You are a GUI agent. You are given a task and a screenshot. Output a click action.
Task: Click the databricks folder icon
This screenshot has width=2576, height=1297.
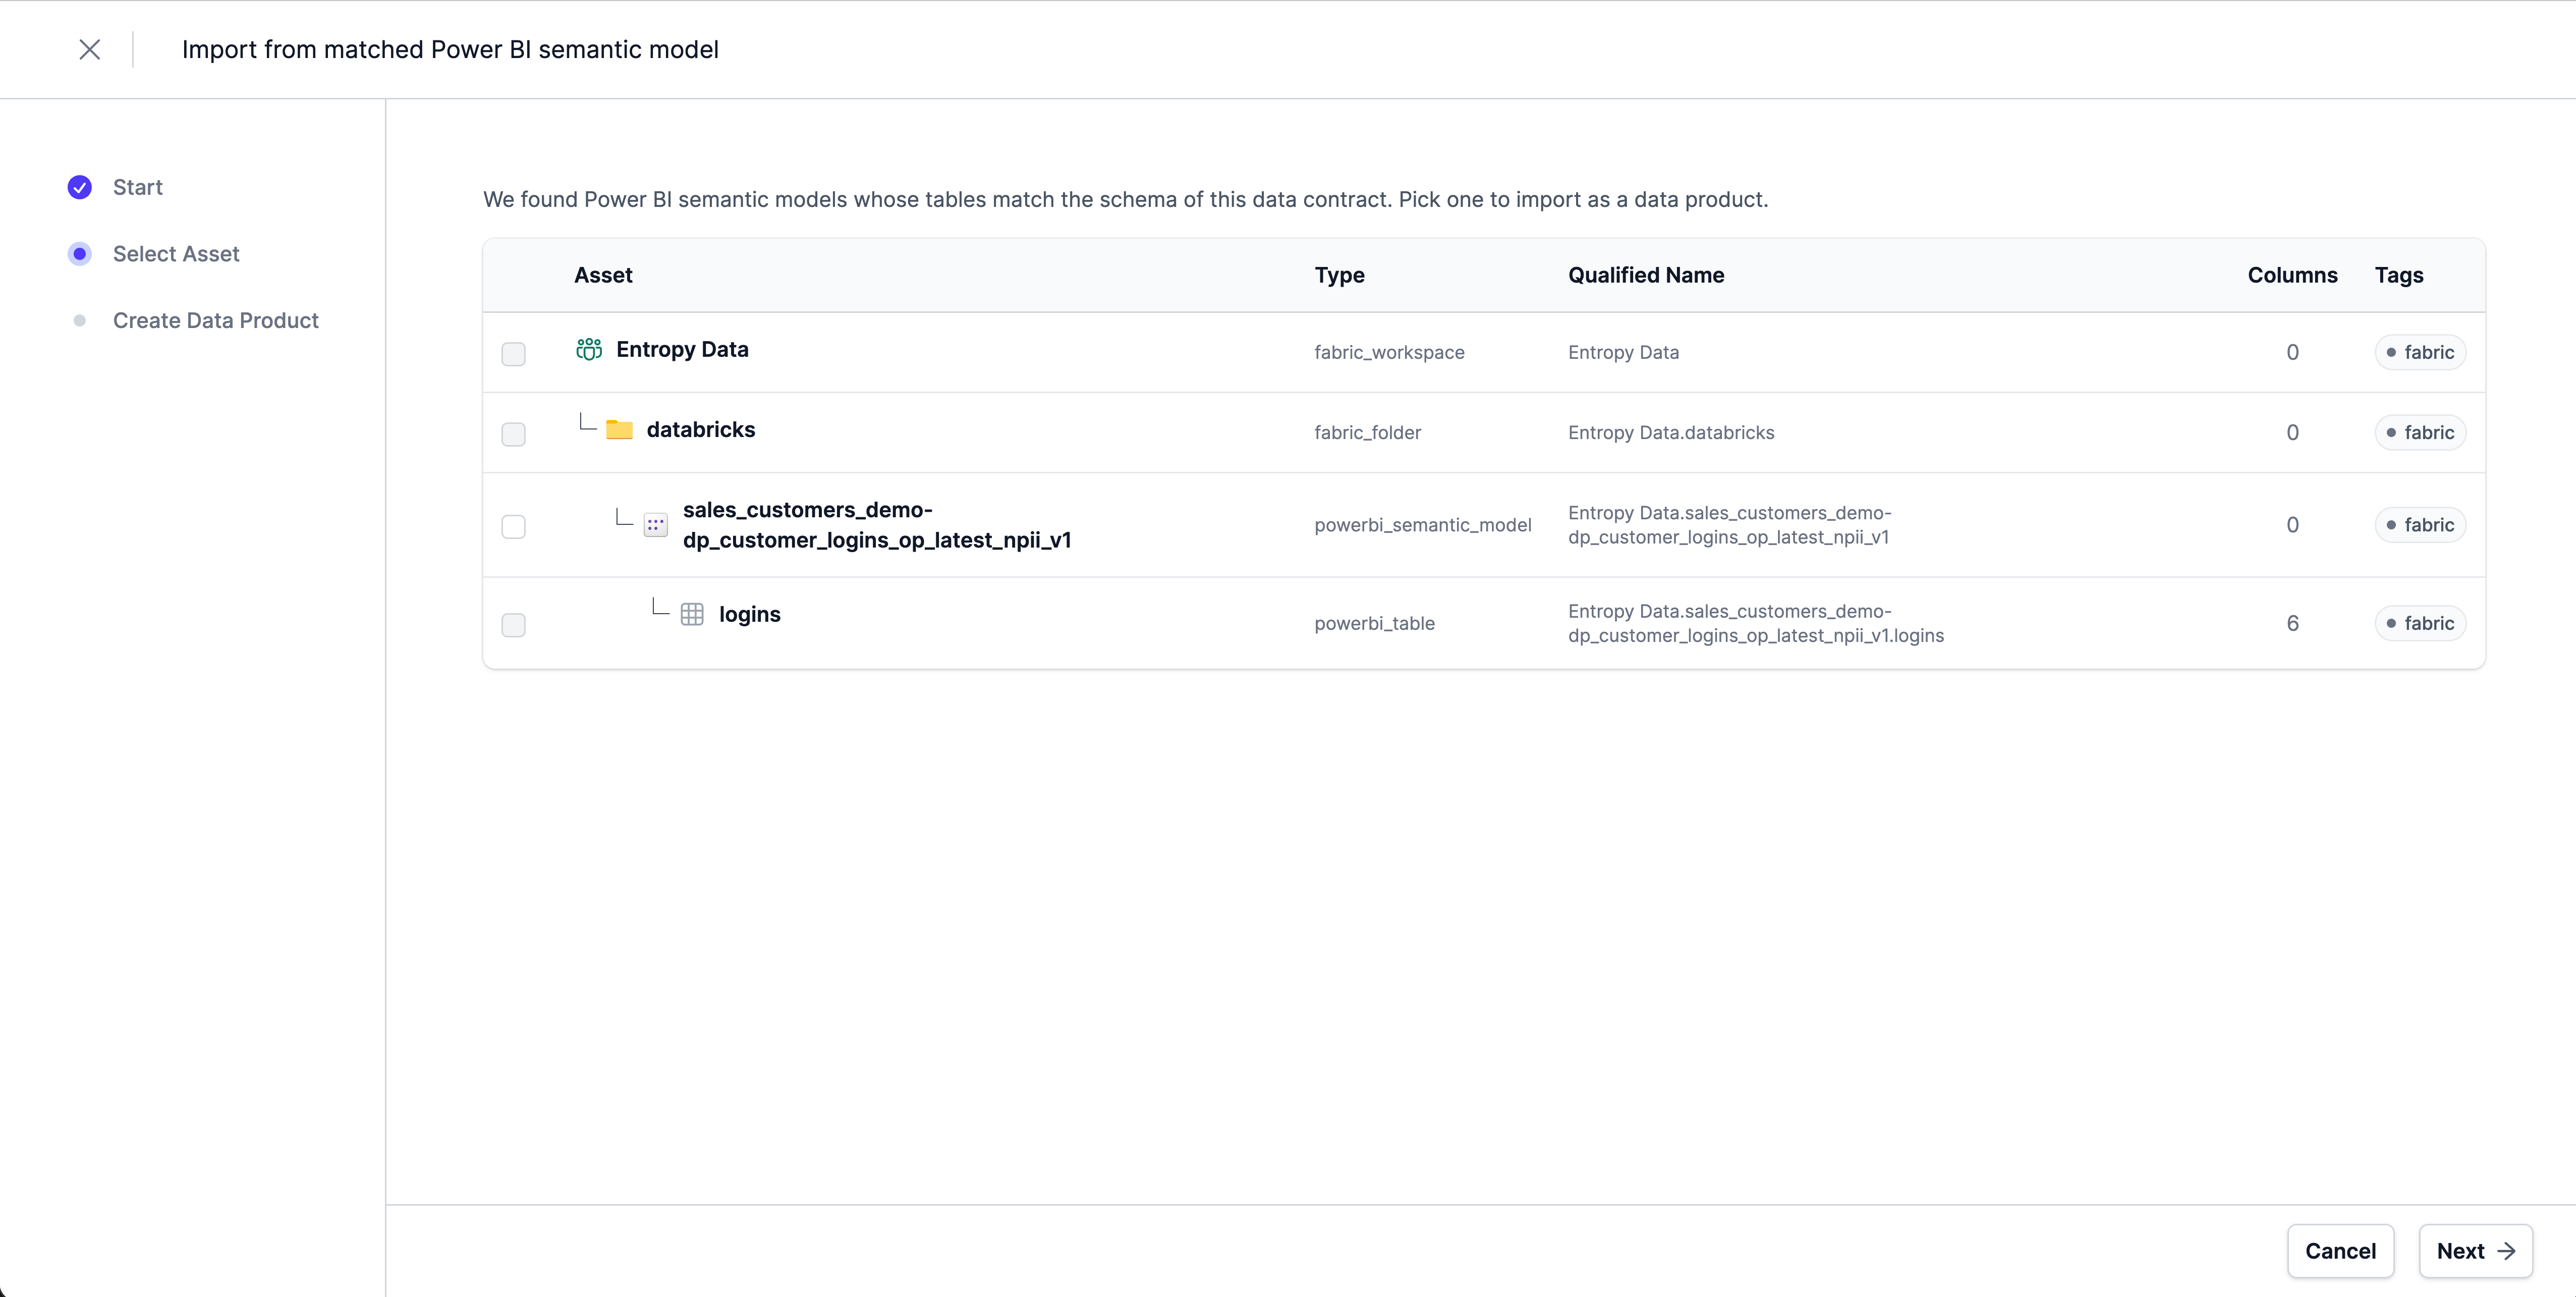point(619,430)
